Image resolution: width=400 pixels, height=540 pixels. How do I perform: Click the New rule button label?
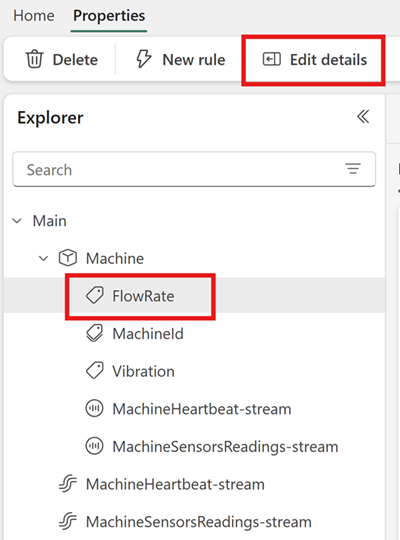click(194, 60)
